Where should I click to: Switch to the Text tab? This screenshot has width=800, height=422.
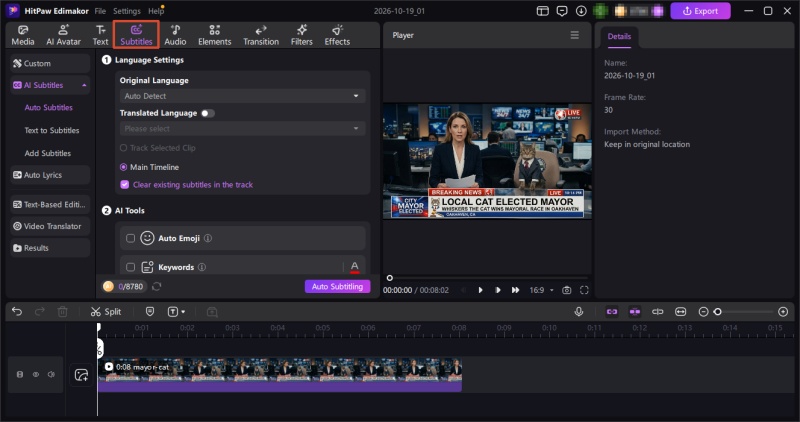[x=101, y=35]
